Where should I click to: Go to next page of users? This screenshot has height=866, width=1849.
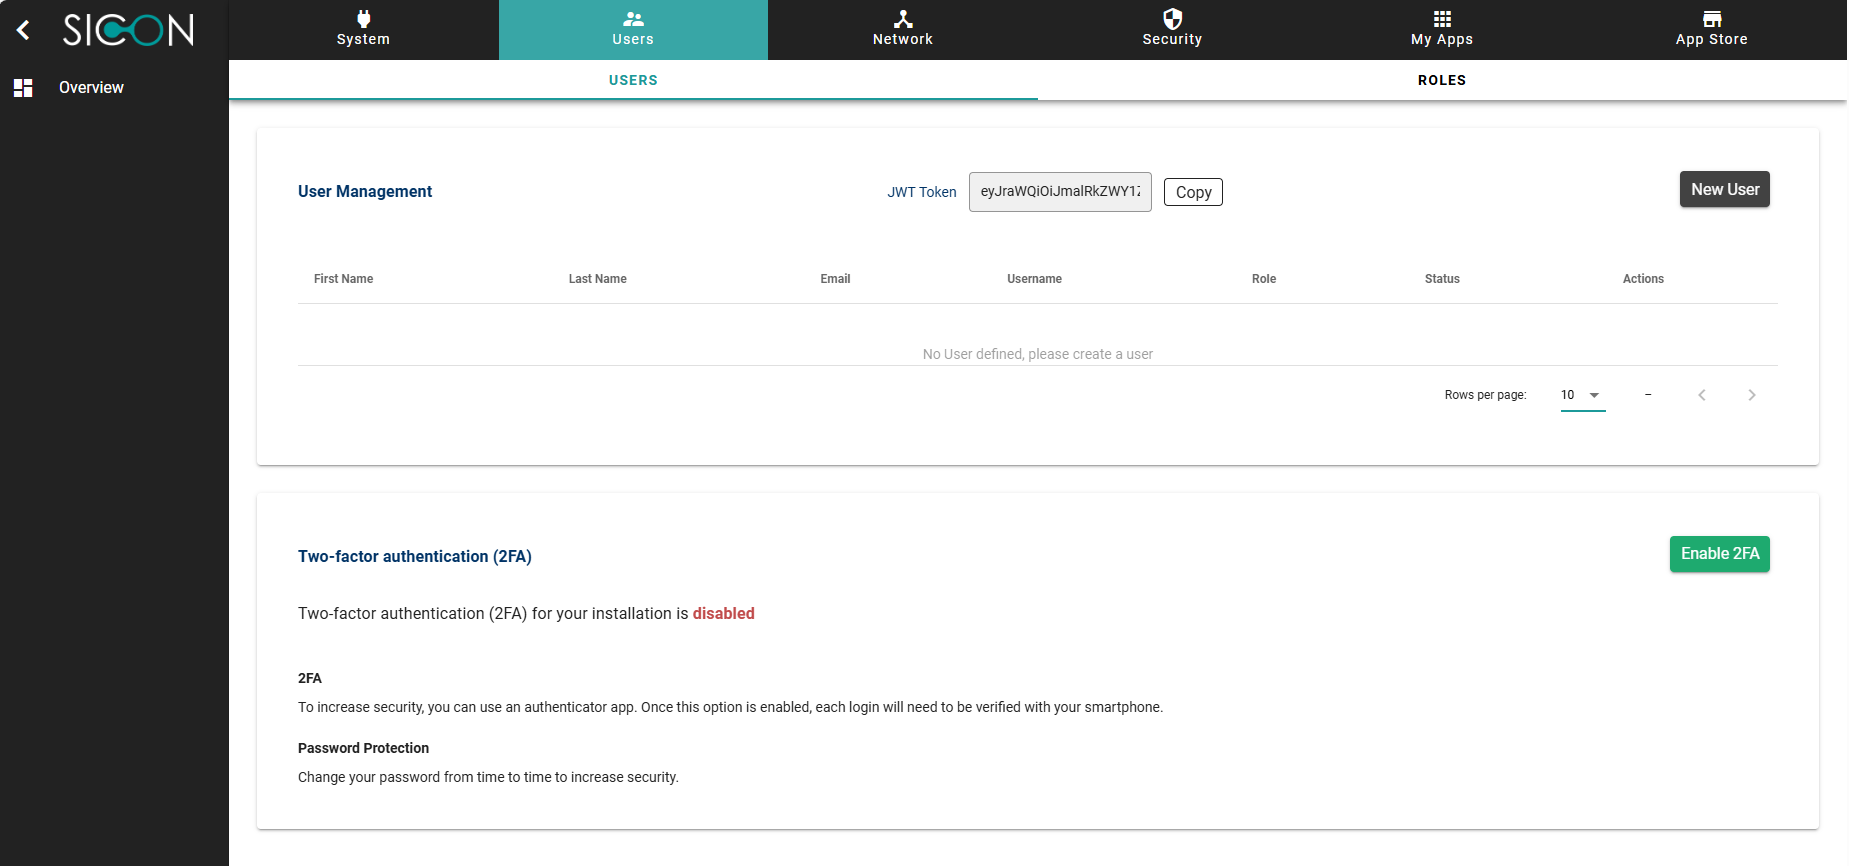click(x=1751, y=395)
